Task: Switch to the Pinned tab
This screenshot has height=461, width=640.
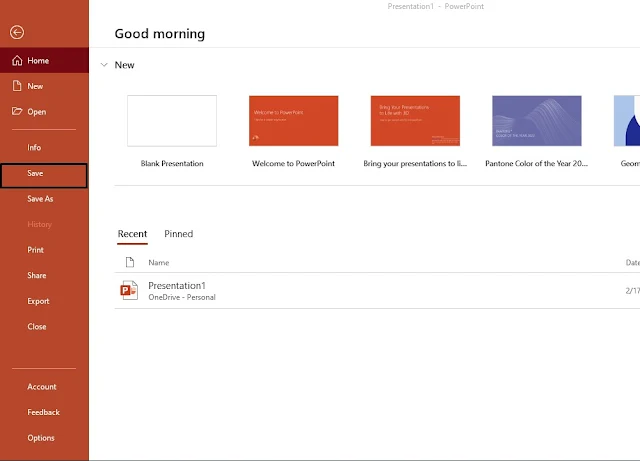Action: (179, 234)
